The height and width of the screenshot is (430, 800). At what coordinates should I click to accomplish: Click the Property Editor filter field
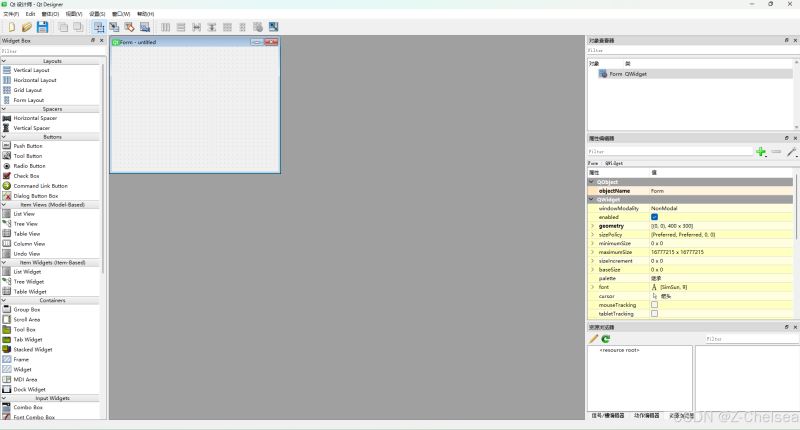(670, 151)
